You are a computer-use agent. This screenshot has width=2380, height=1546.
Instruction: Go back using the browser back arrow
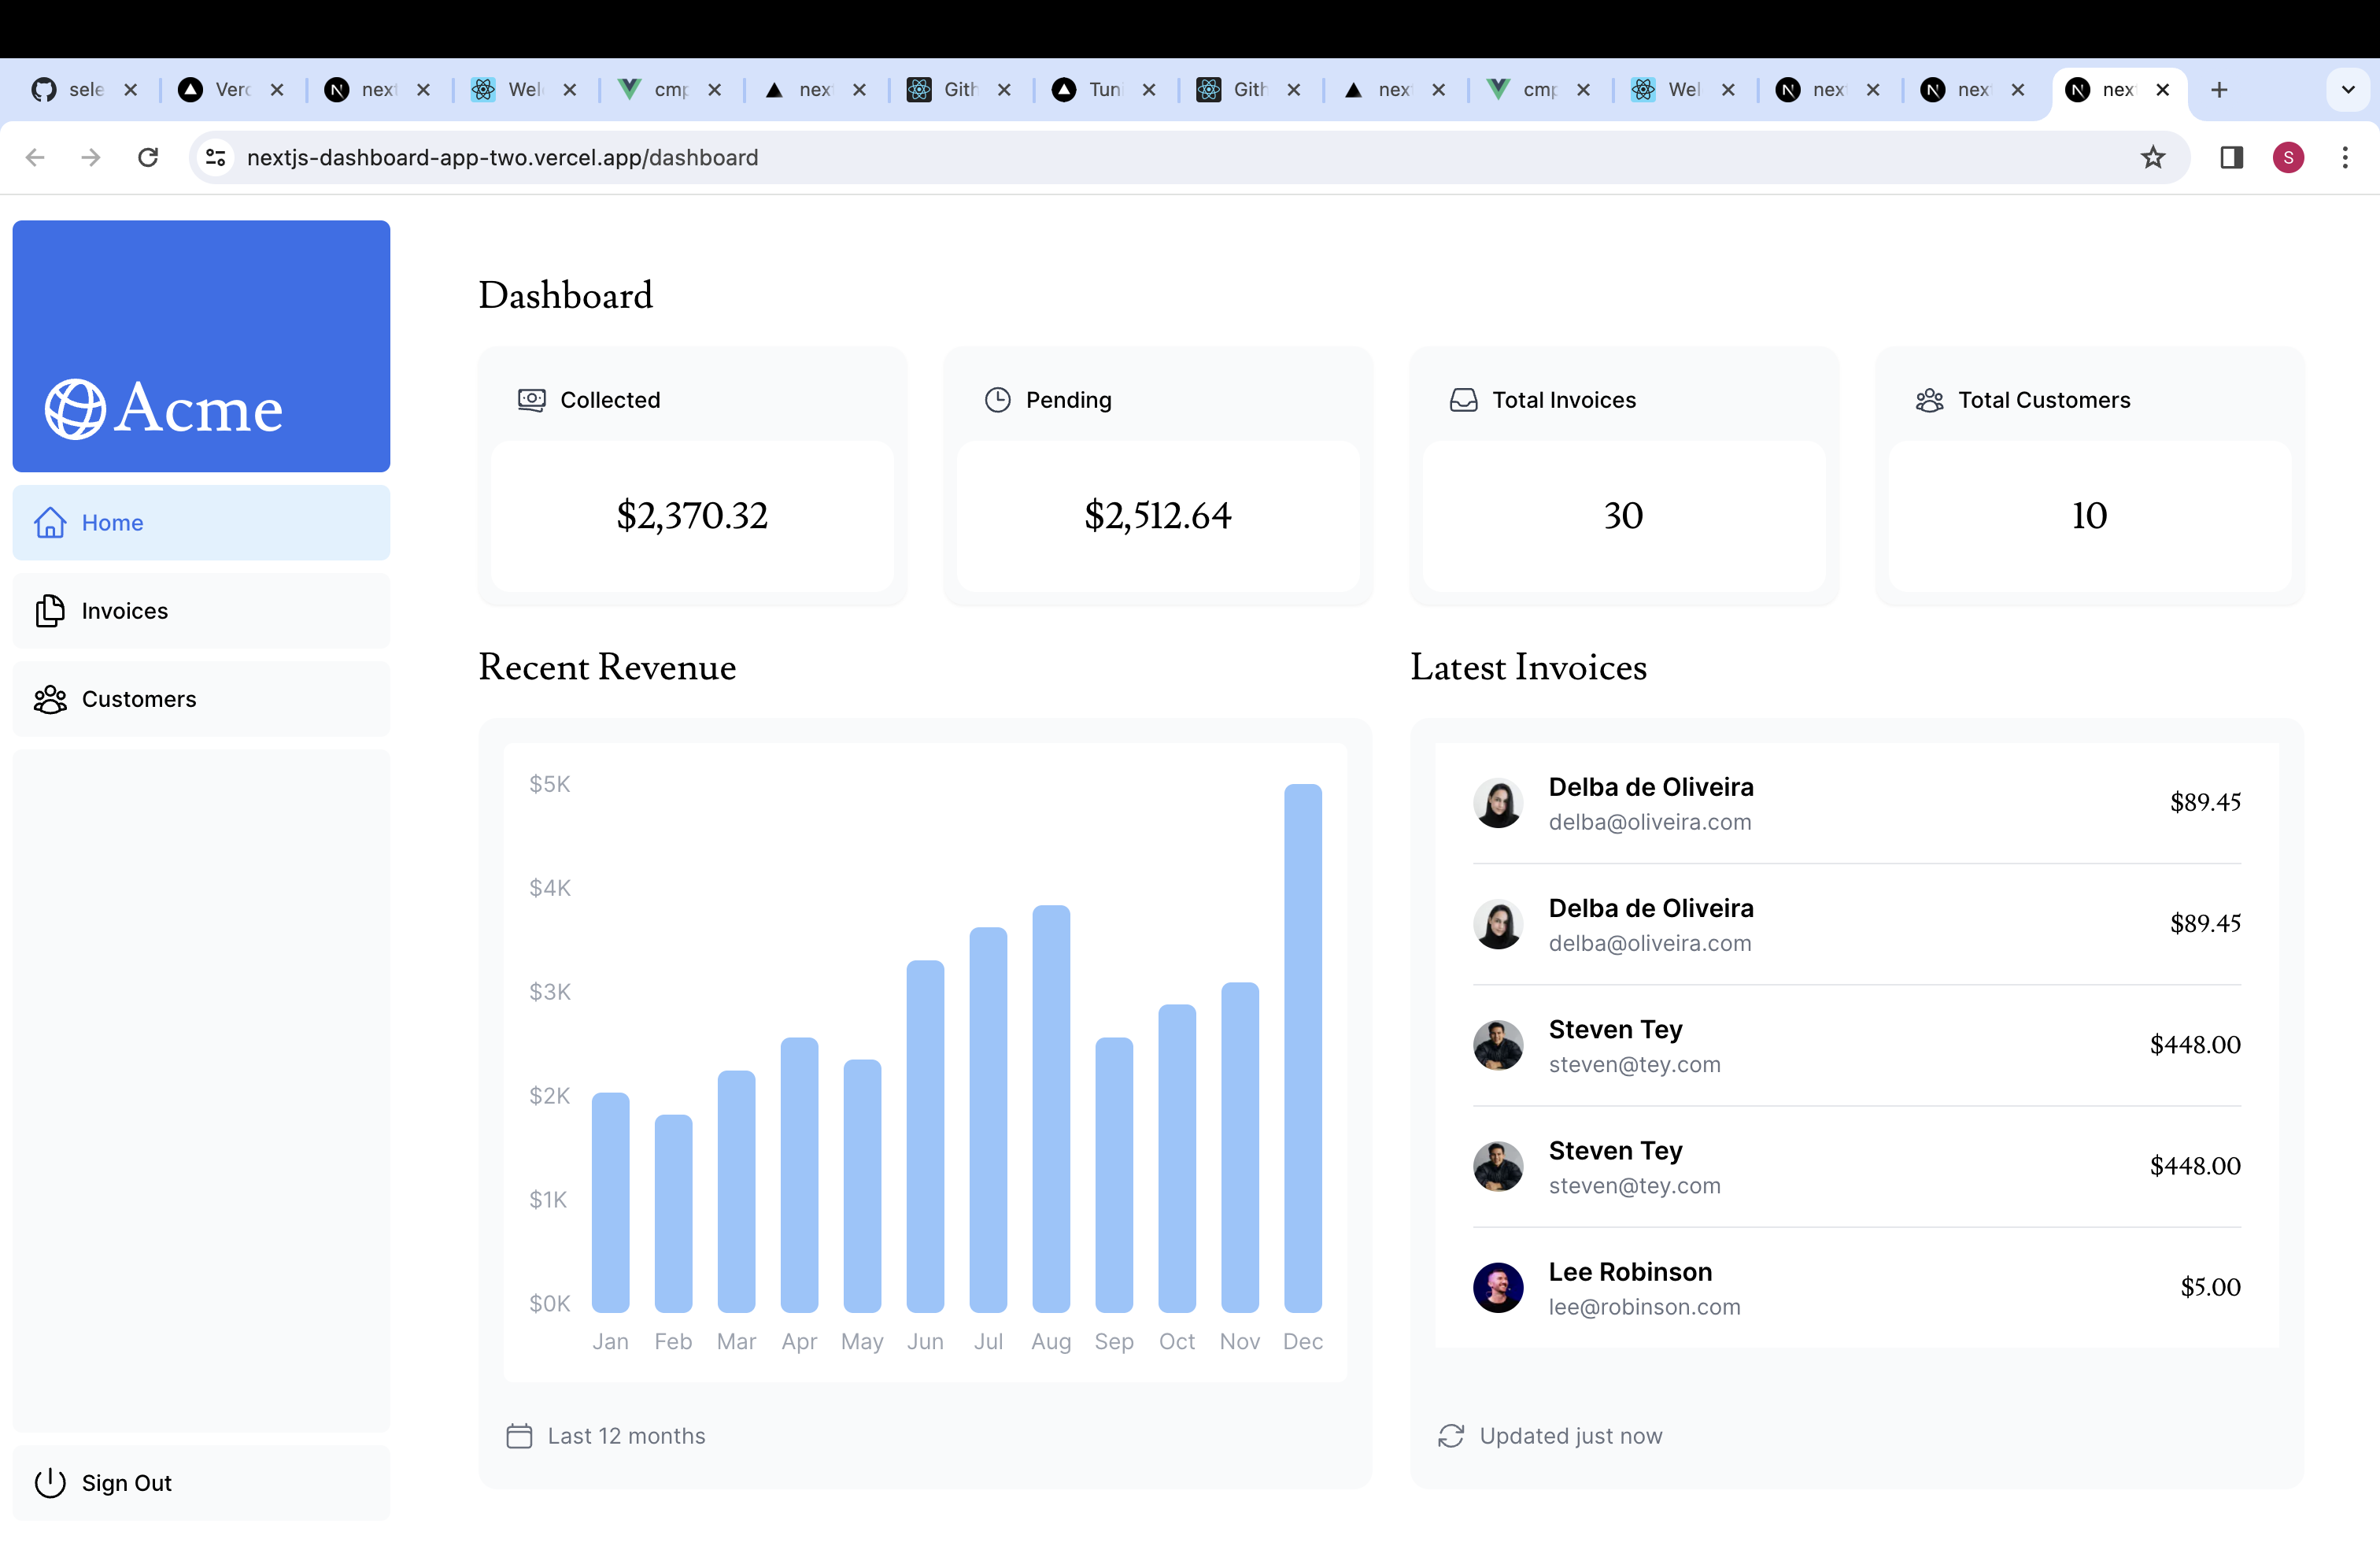35,157
